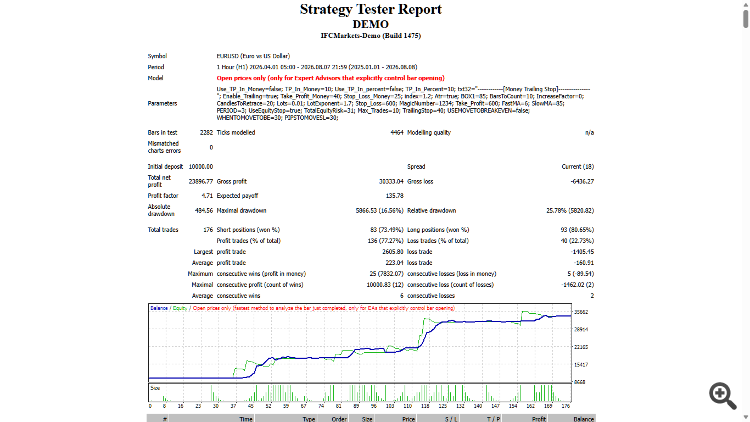
Task: Click the Strategy Tester Report heading
Action: 371,9
